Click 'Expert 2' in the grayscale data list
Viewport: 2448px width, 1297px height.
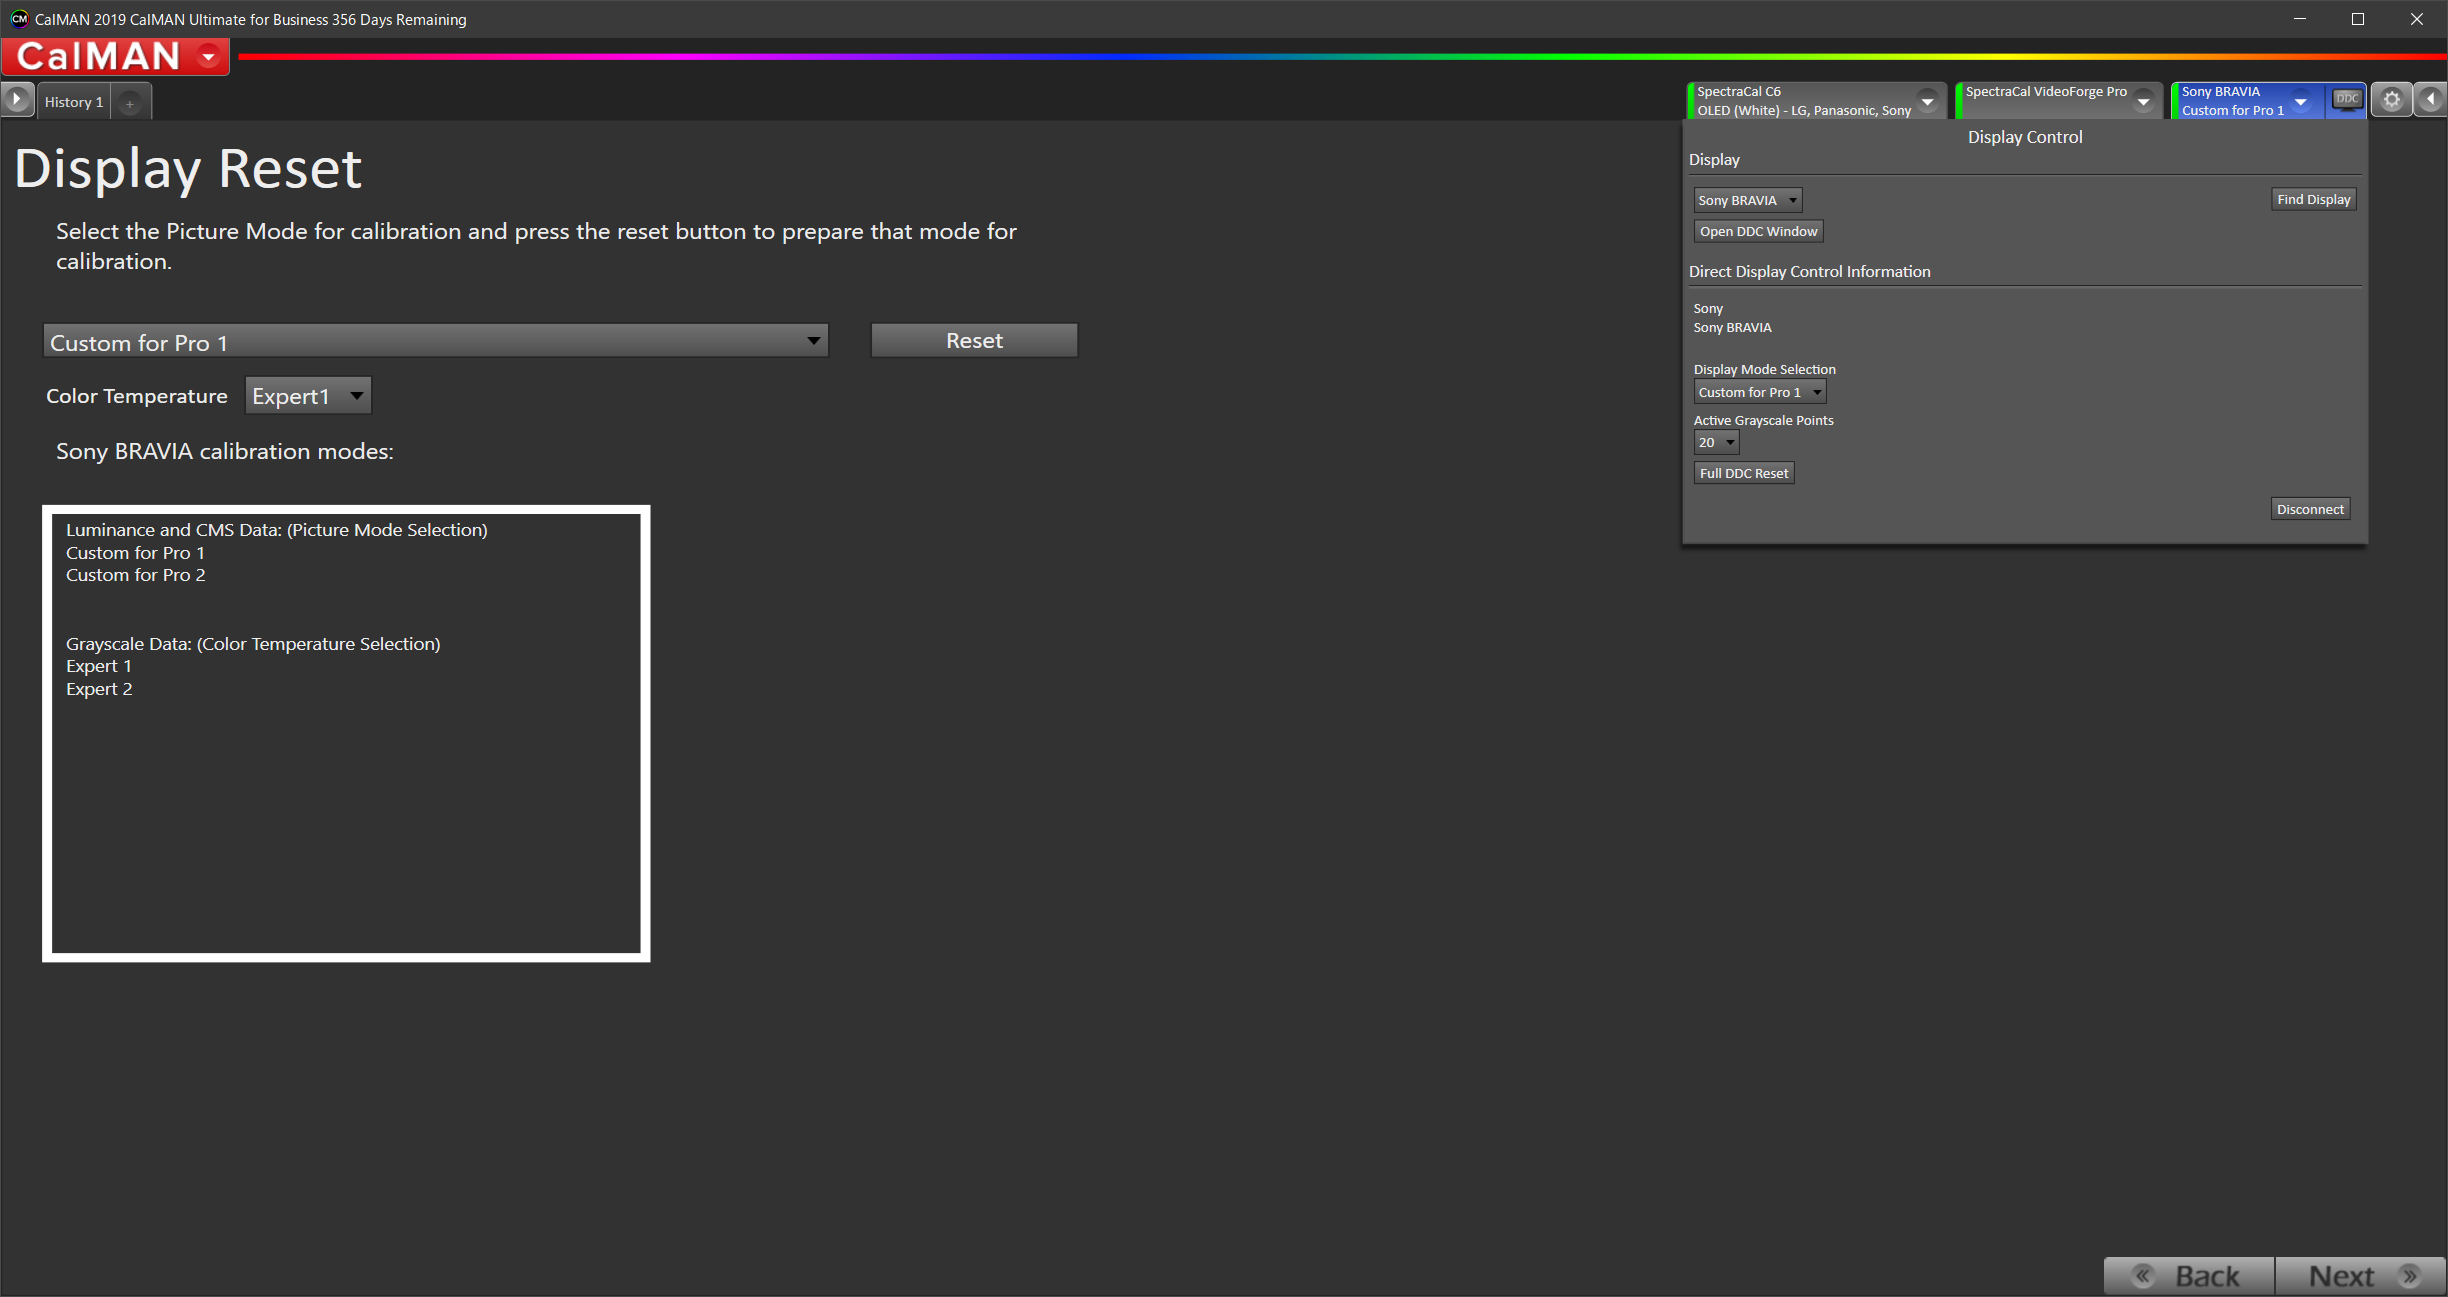point(99,689)
